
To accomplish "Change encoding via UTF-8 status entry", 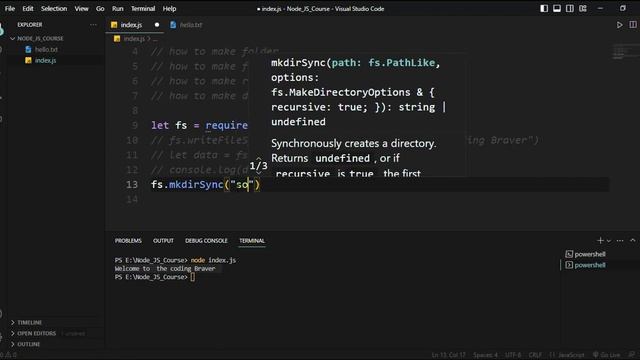I will pyautogui.click(x=513, y=355).
